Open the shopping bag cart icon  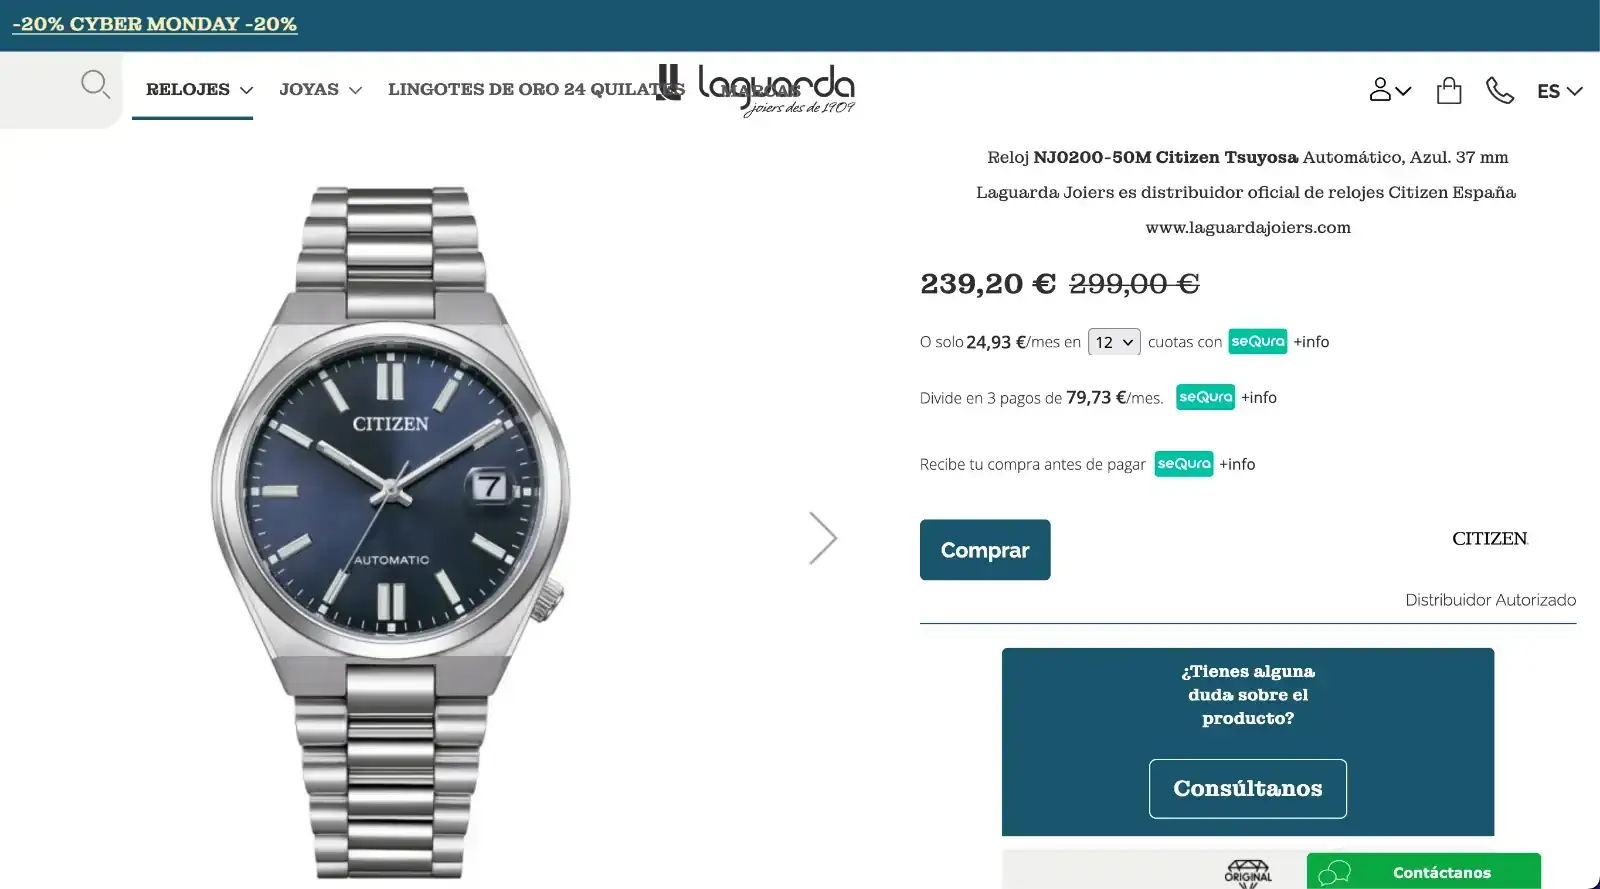coord(1448,90)
